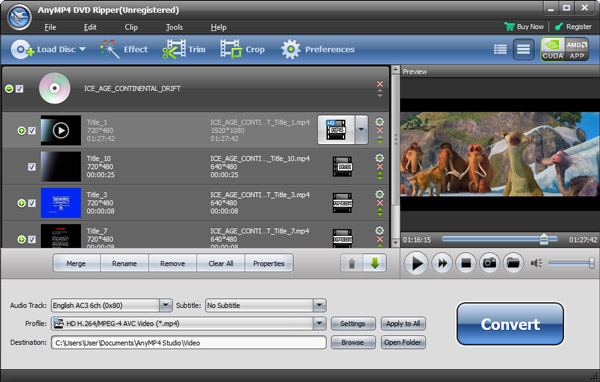Open the Profile dropdown
This screenshot has width=600, height=382.
click(320, 323)
